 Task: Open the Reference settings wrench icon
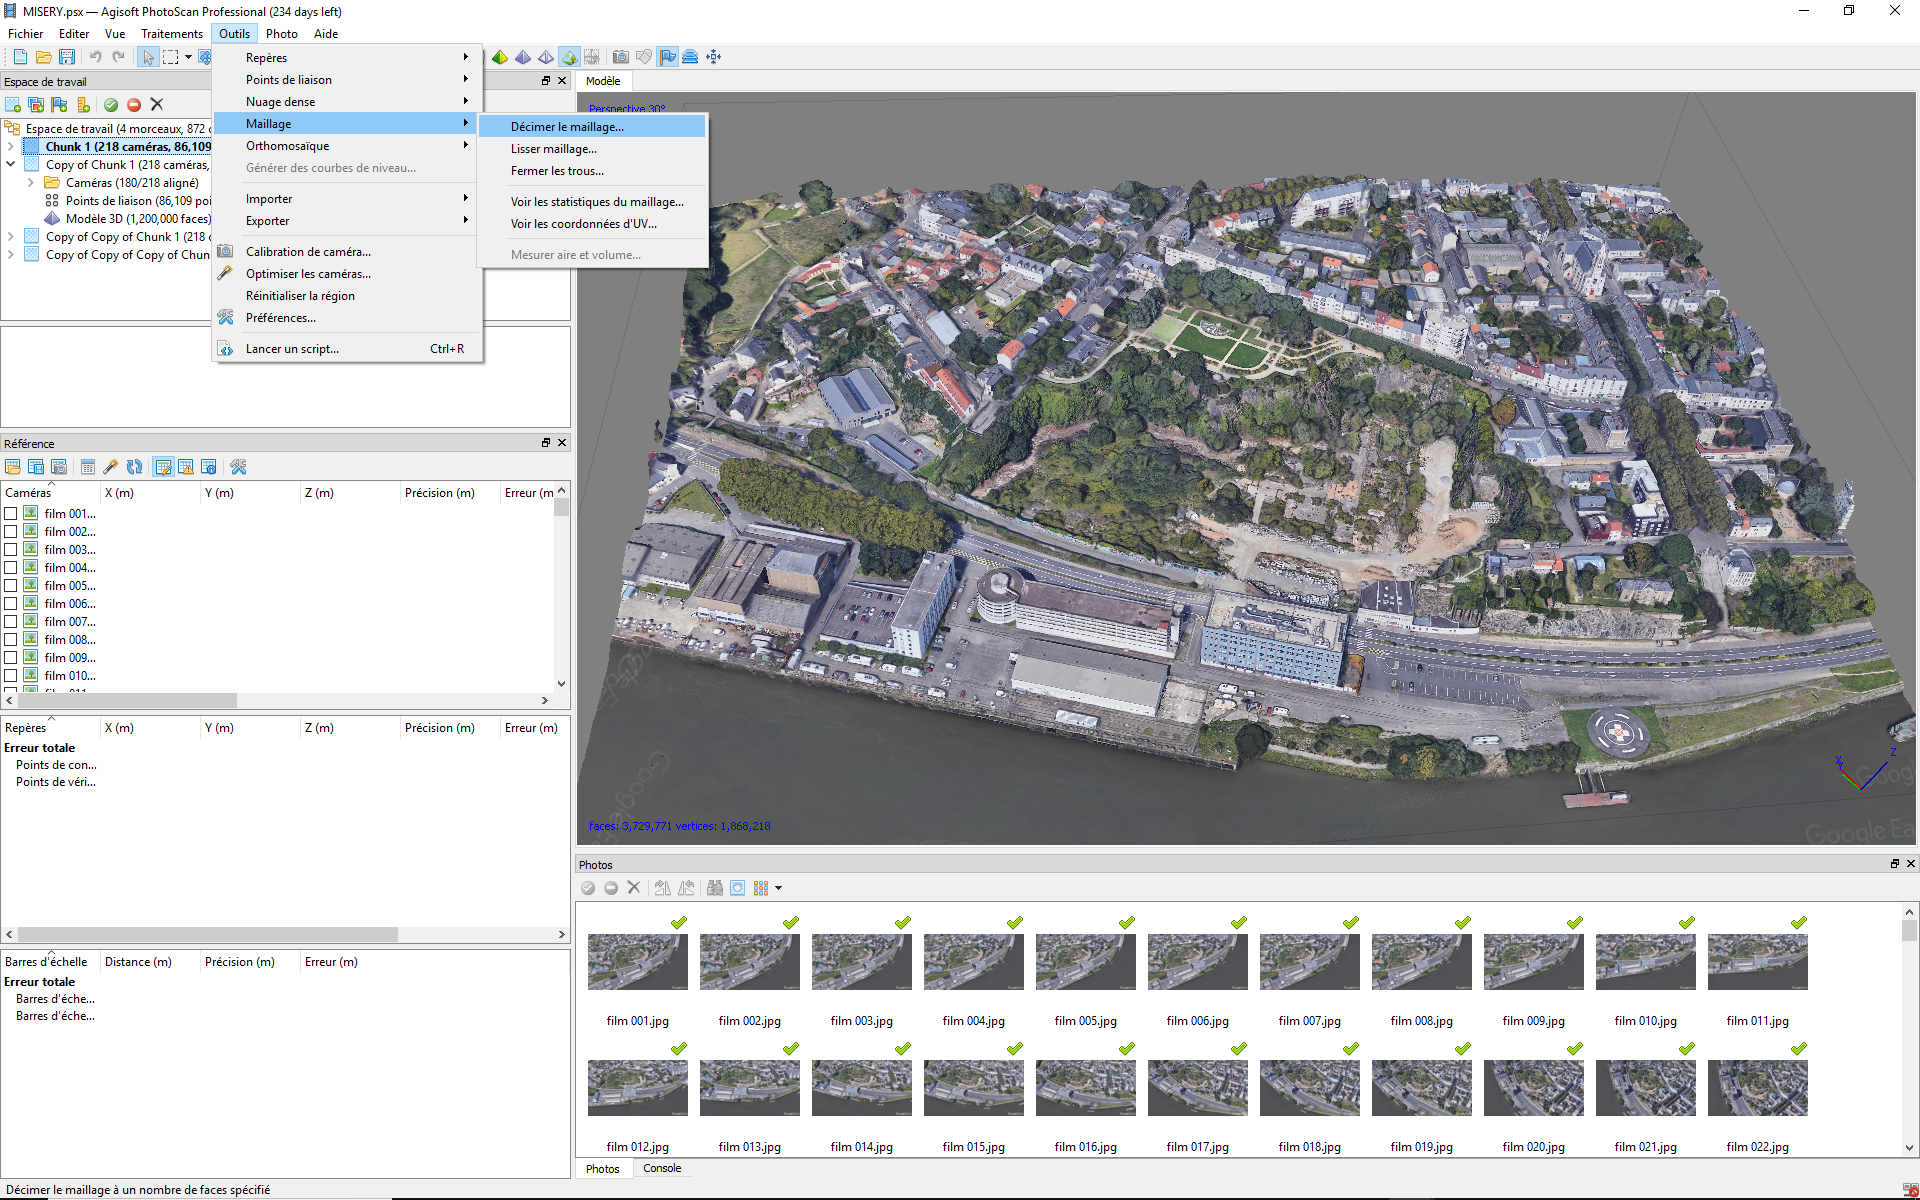pos(238,467)
